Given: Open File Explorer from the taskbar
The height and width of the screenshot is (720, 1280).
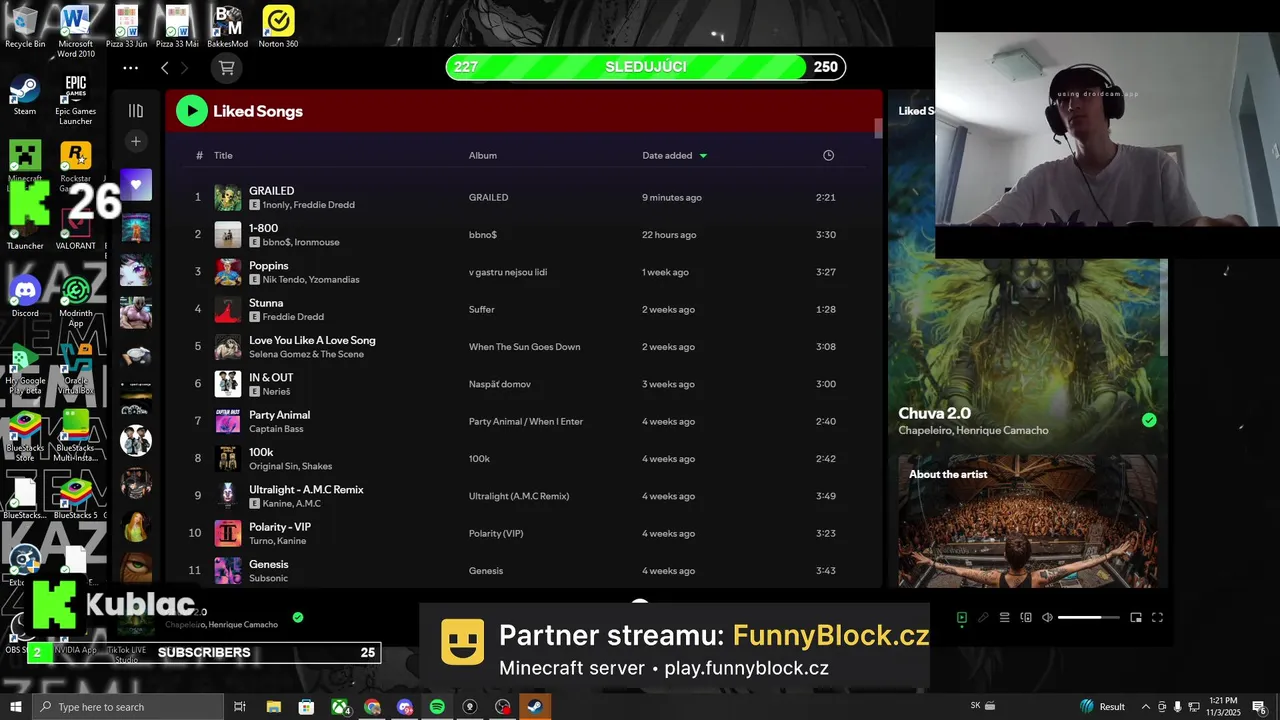Looking at the screenshot, I should [x=273, y=707].
